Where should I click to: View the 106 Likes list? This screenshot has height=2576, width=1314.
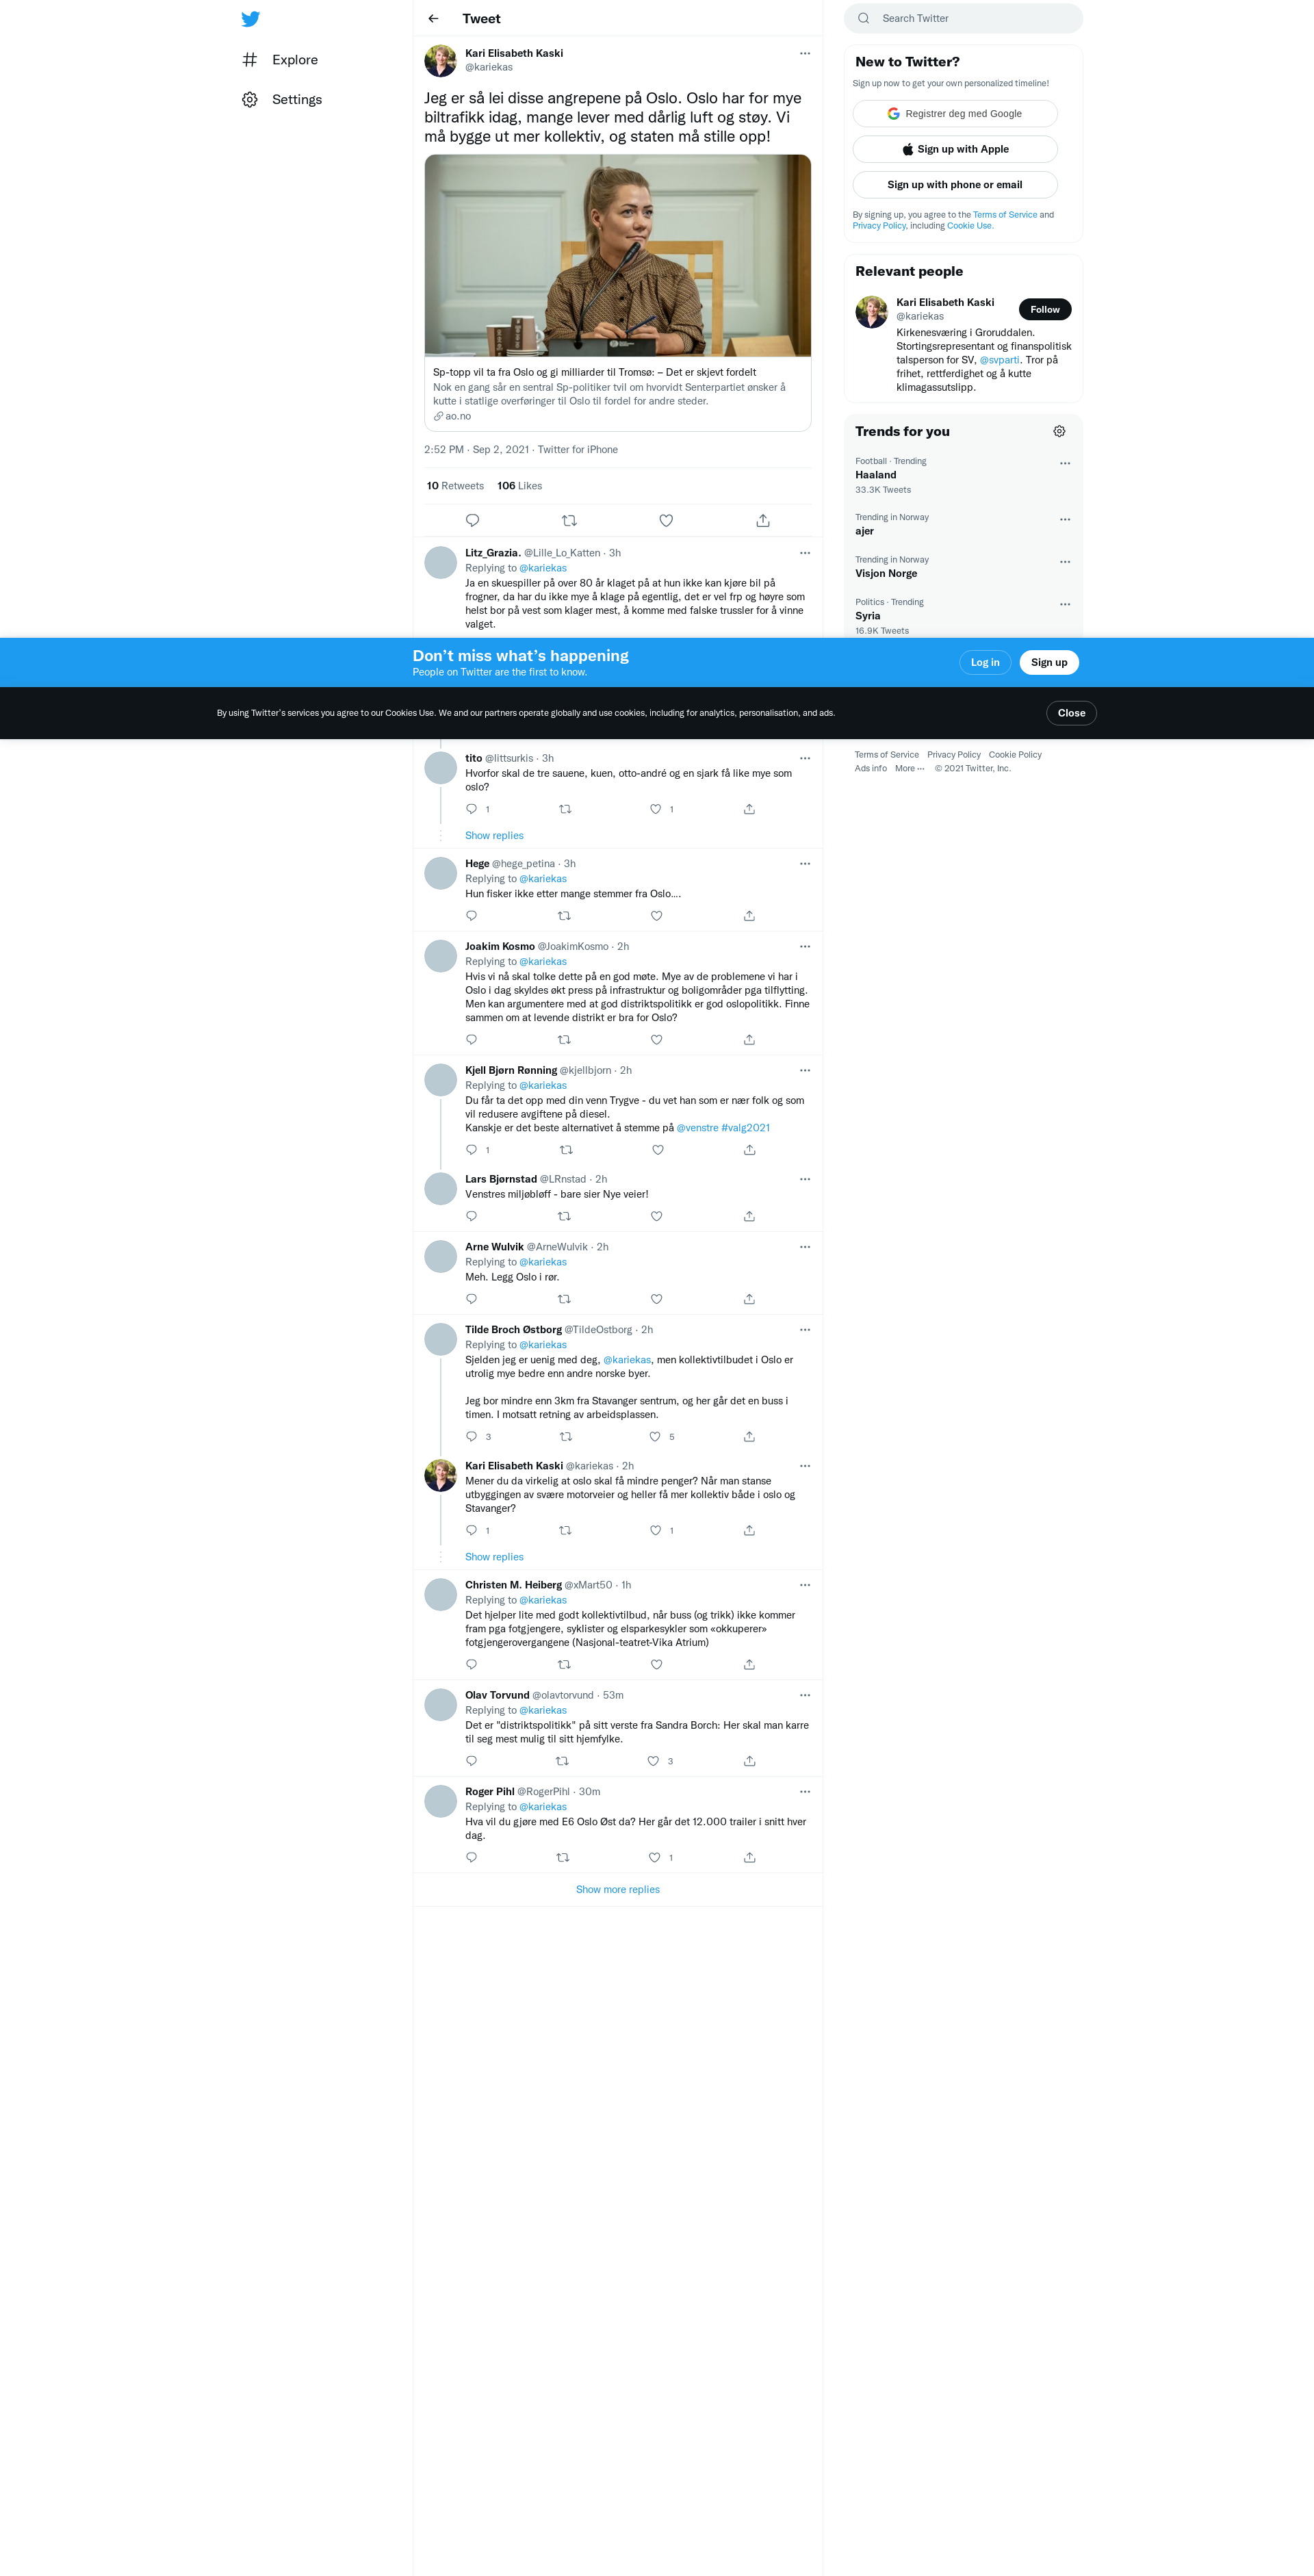coord(520,486)
